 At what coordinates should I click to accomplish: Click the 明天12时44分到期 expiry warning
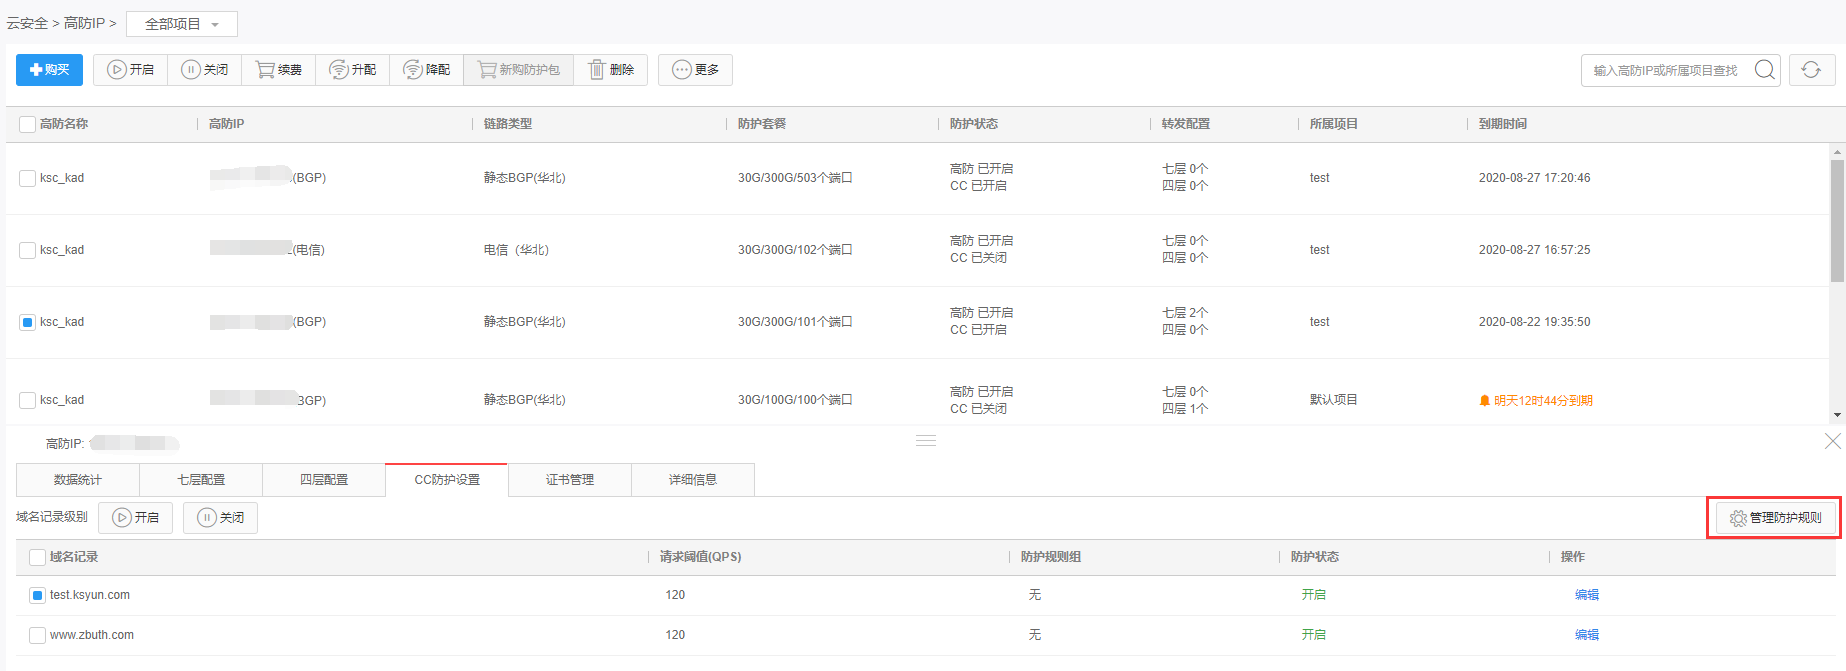tap(1536, 400)
